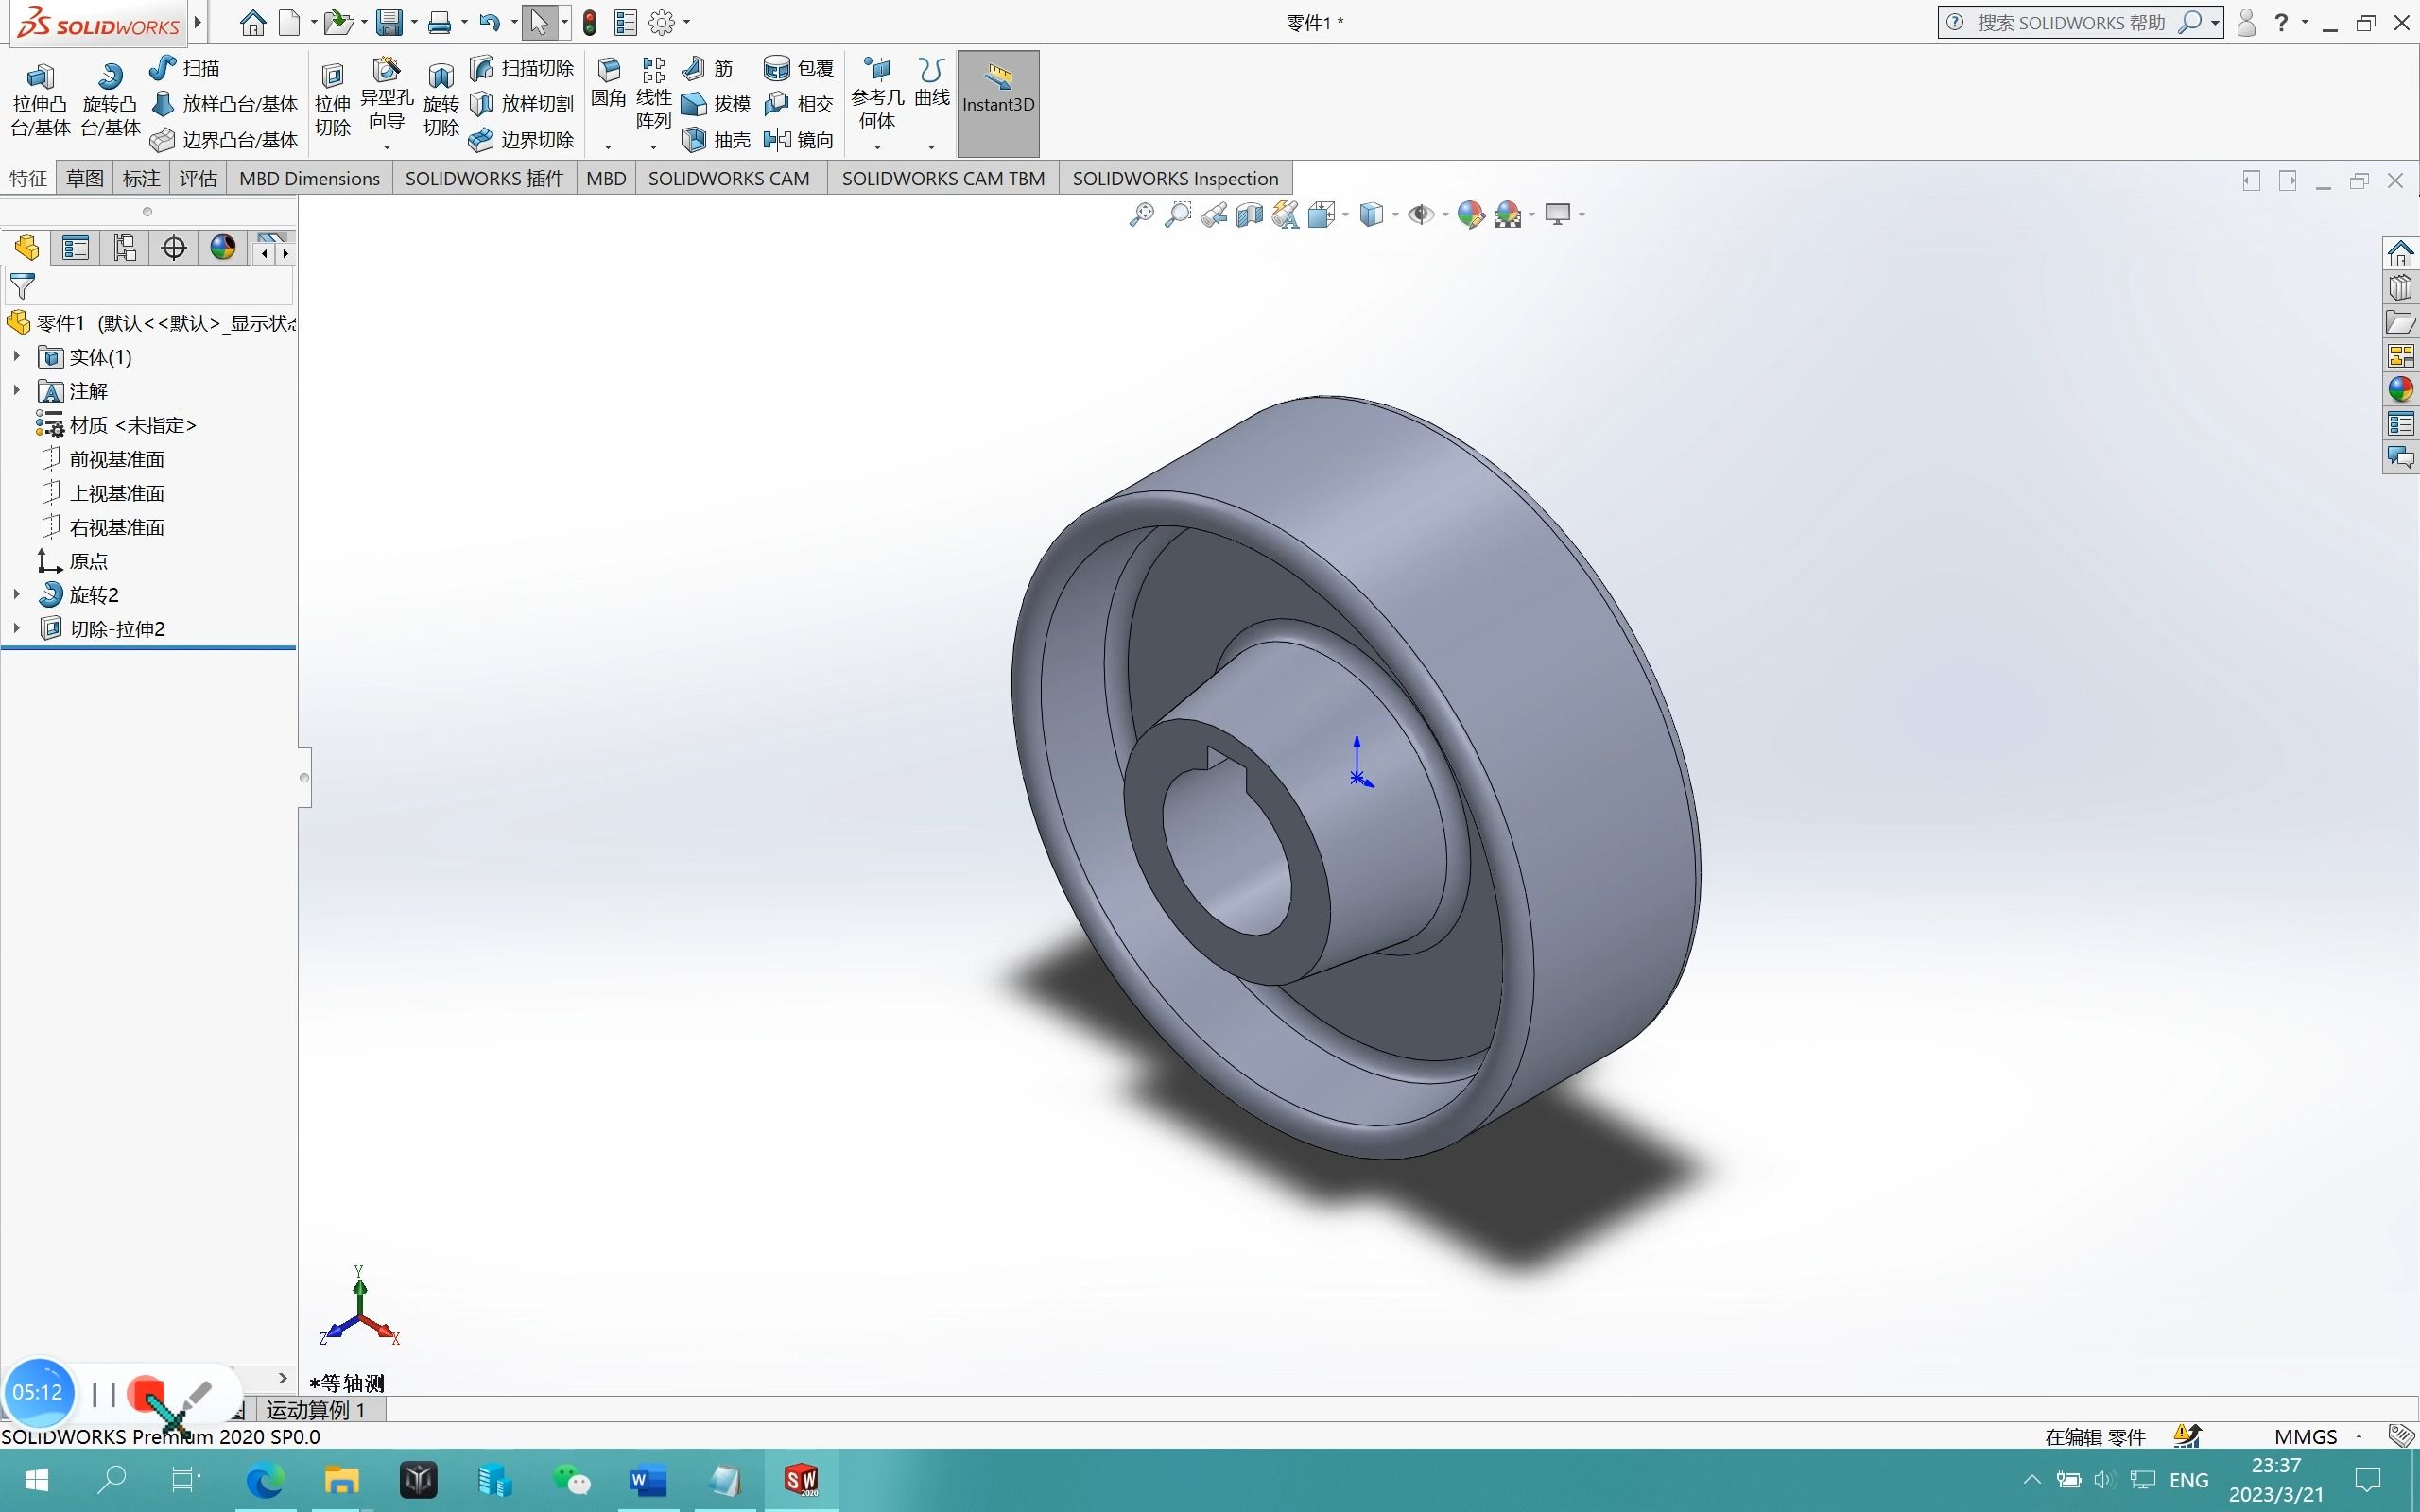2420x1512 pixels.
Task: Open the Edit Appearance color wheel icon
Action: (x=1470, y=214)
